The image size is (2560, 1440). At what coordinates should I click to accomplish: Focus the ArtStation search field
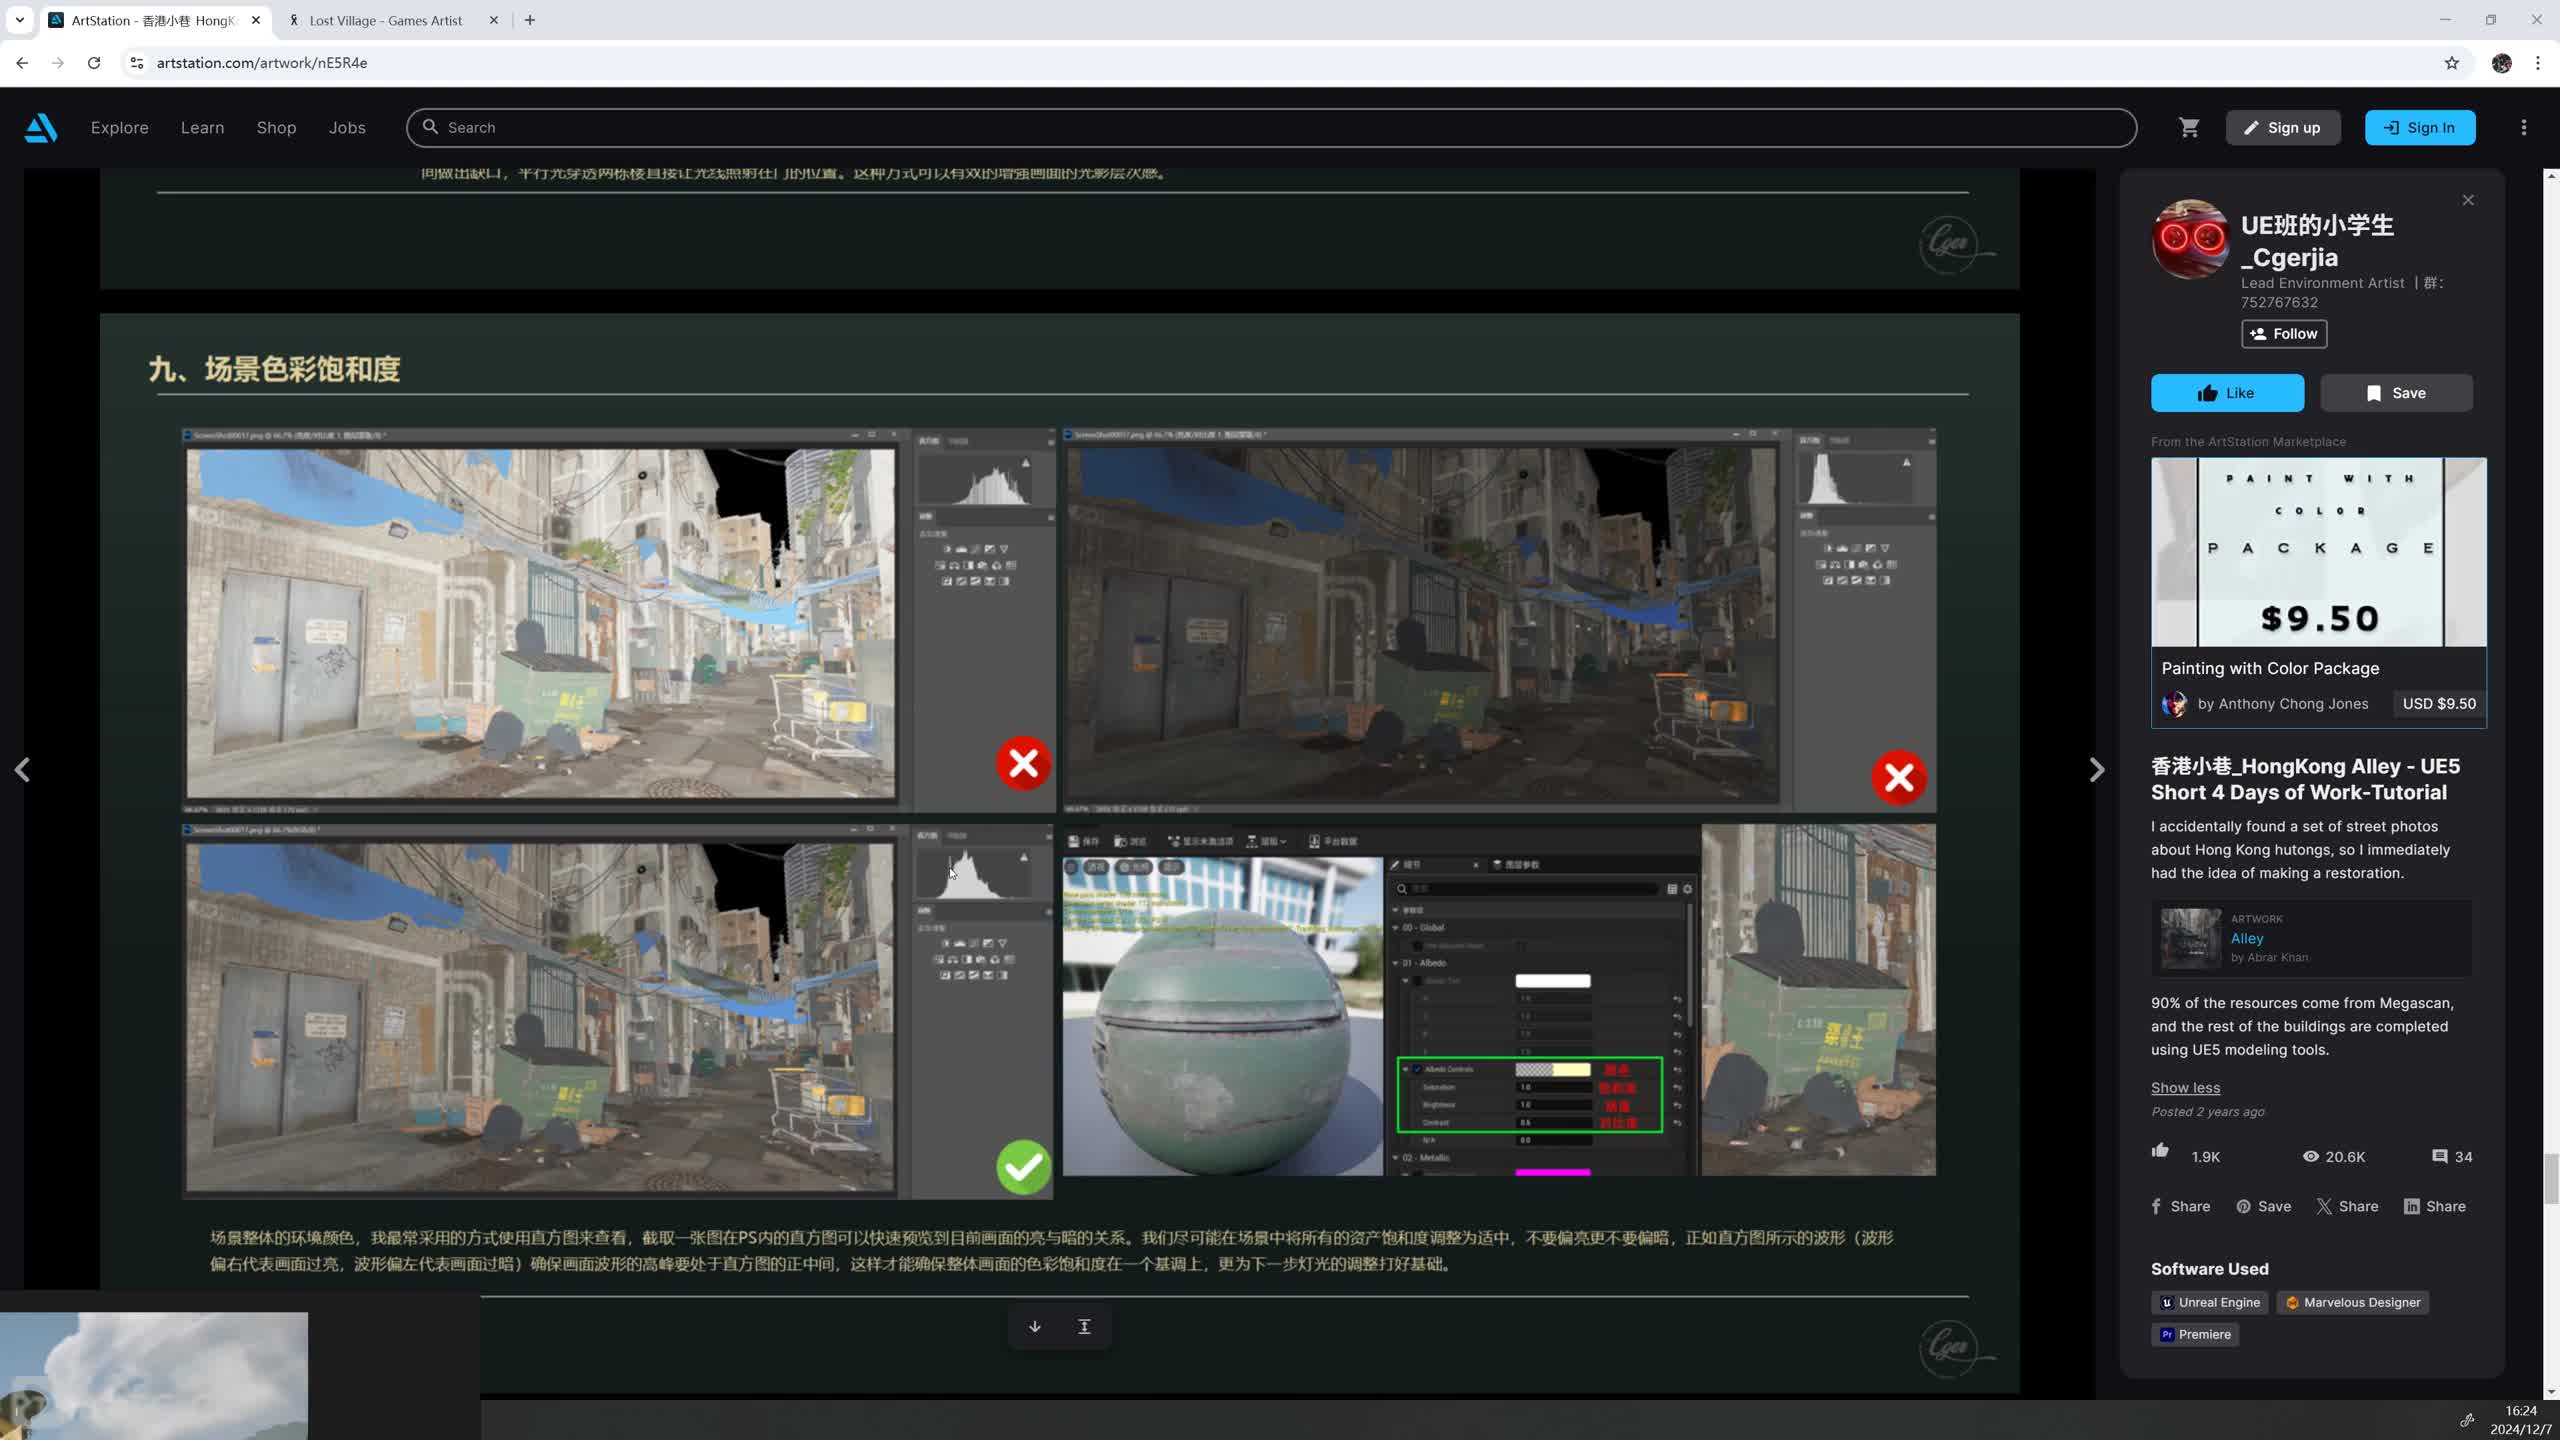[x=1271, y=128]
